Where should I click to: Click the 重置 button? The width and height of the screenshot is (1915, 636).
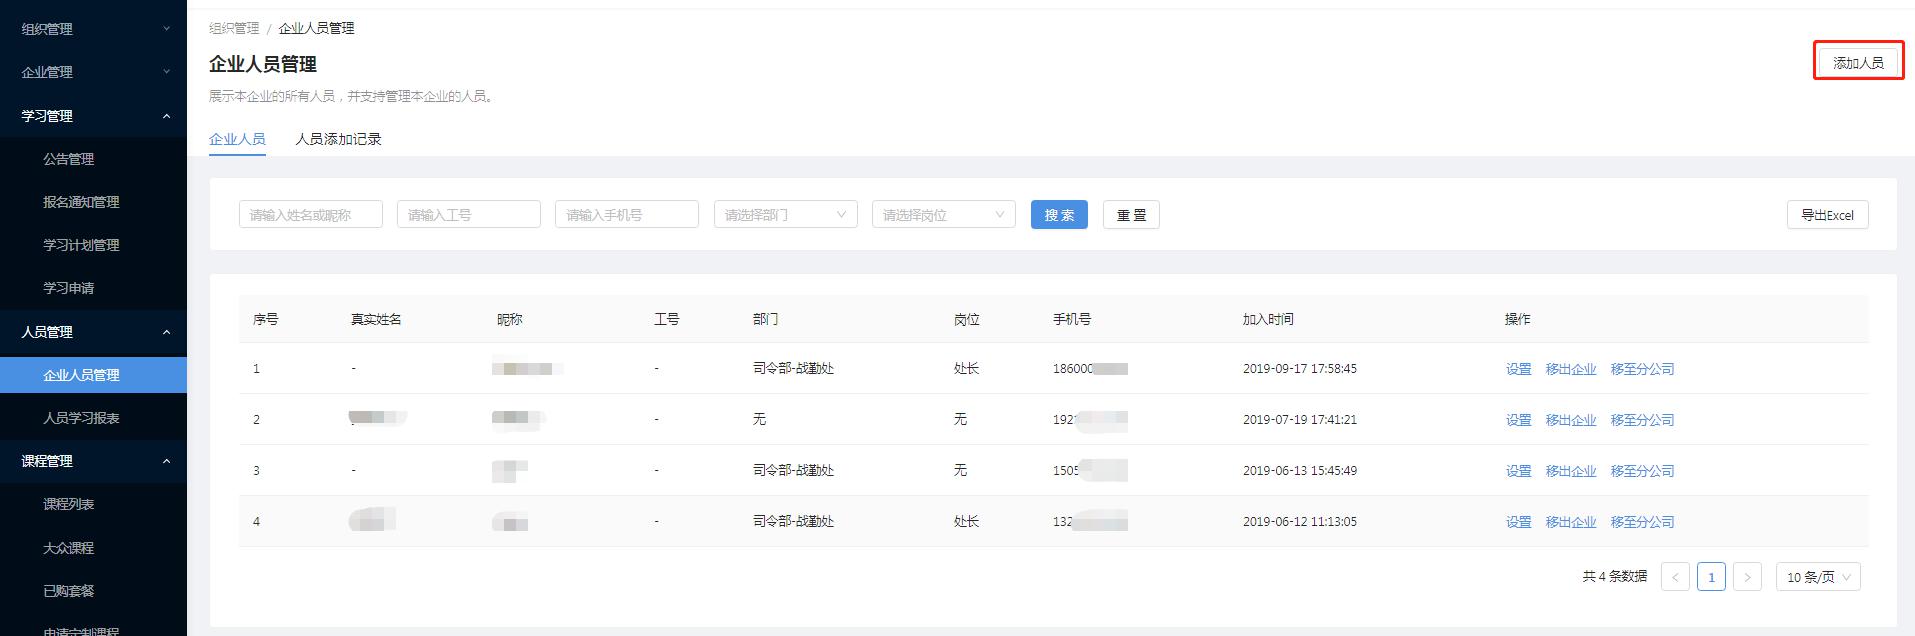point(1131,214)
